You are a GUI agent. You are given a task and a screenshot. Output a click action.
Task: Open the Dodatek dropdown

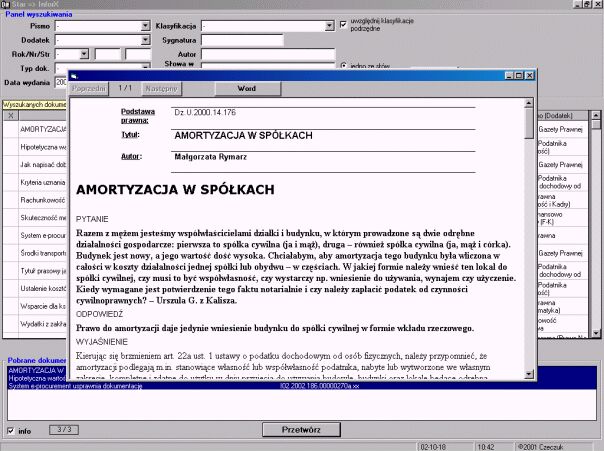[x=145, y=40]
